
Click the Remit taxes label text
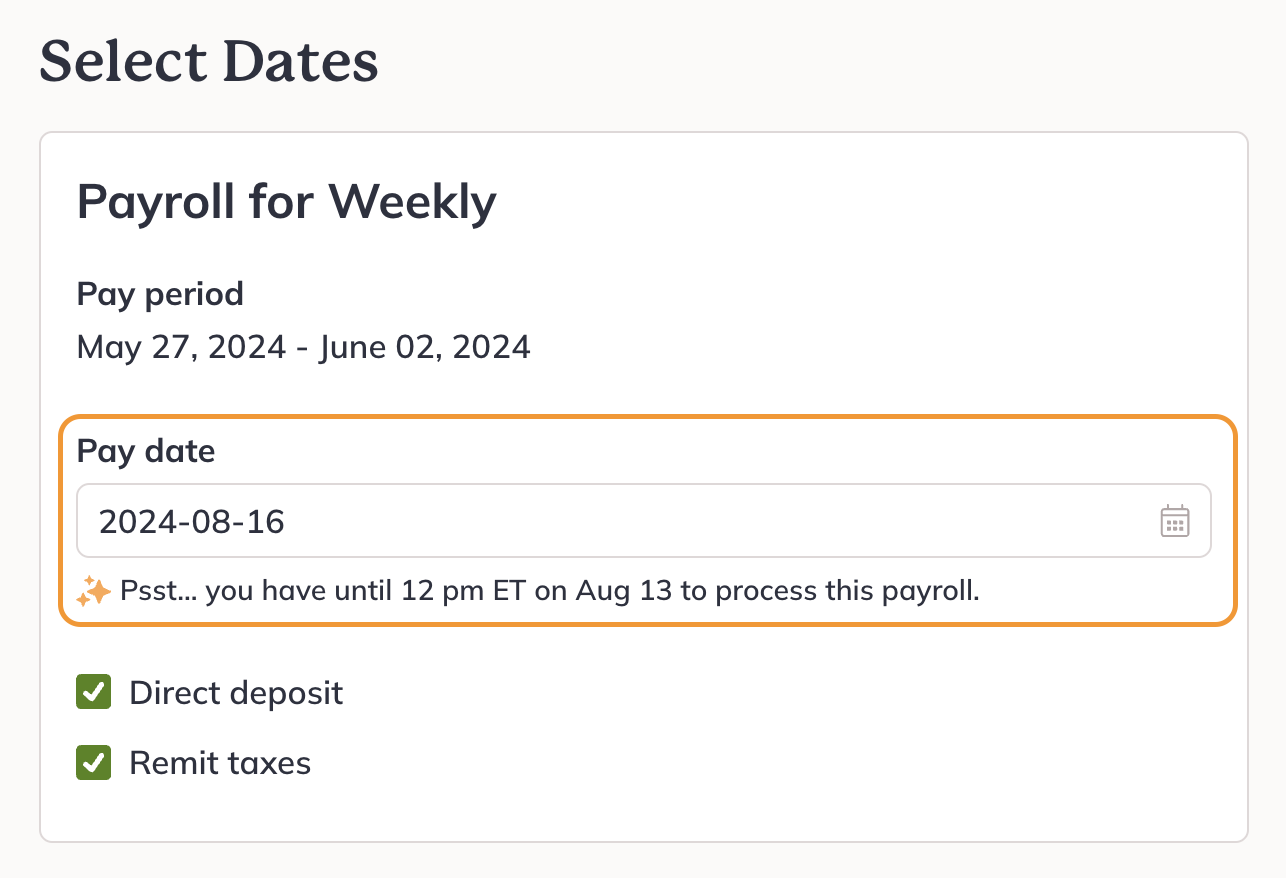(x=220, y=764)
